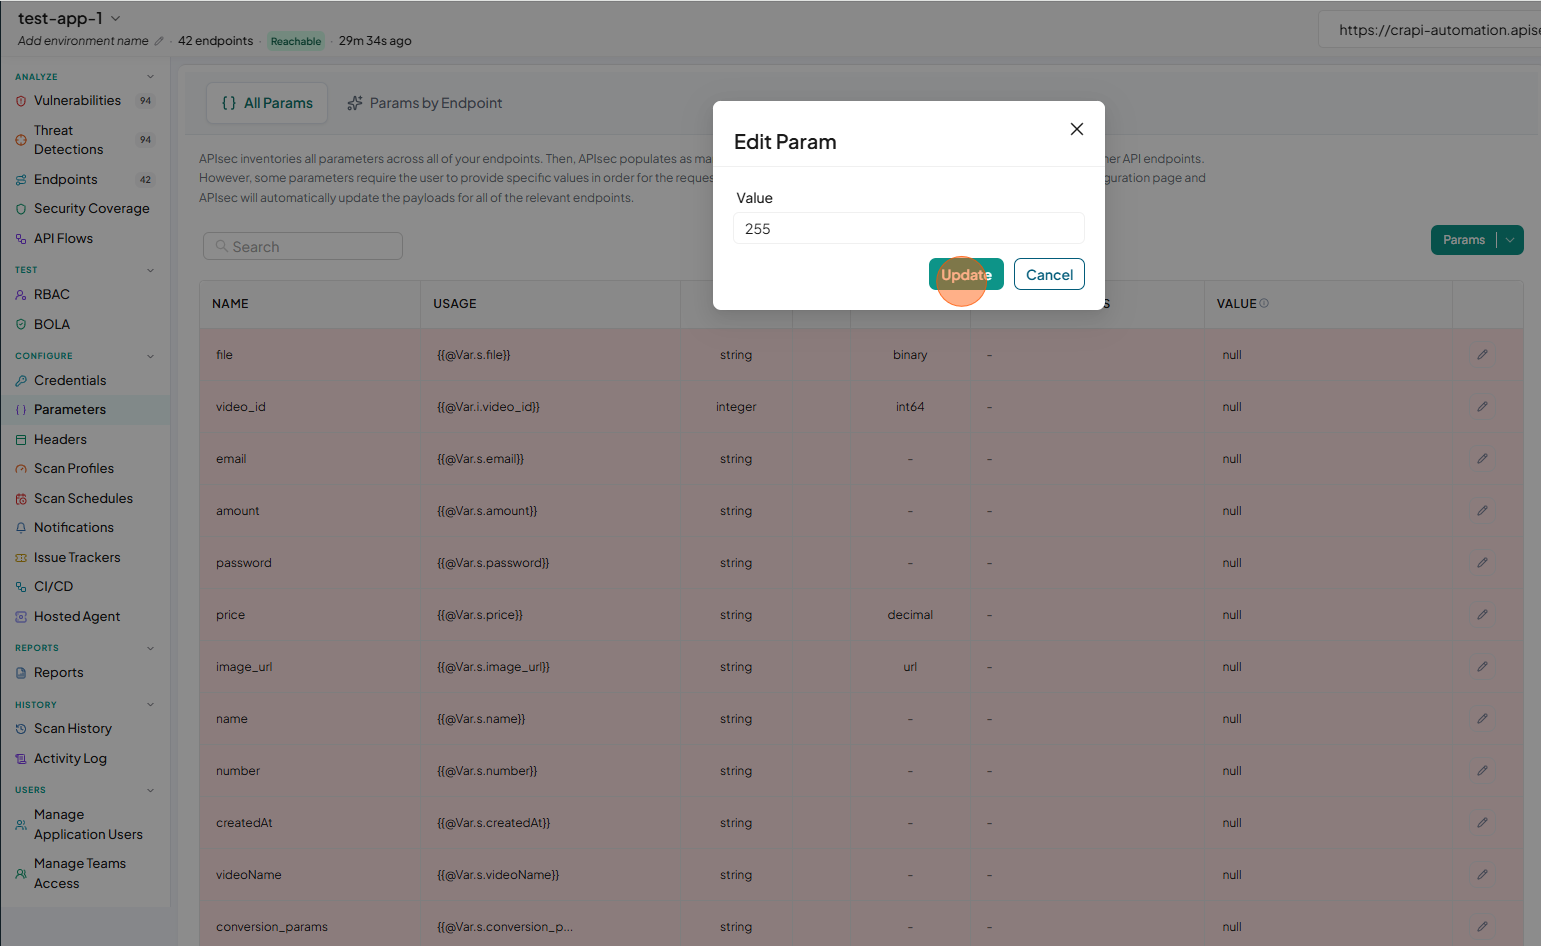Click the RBAC sidebar icon

tap(21, 295)
